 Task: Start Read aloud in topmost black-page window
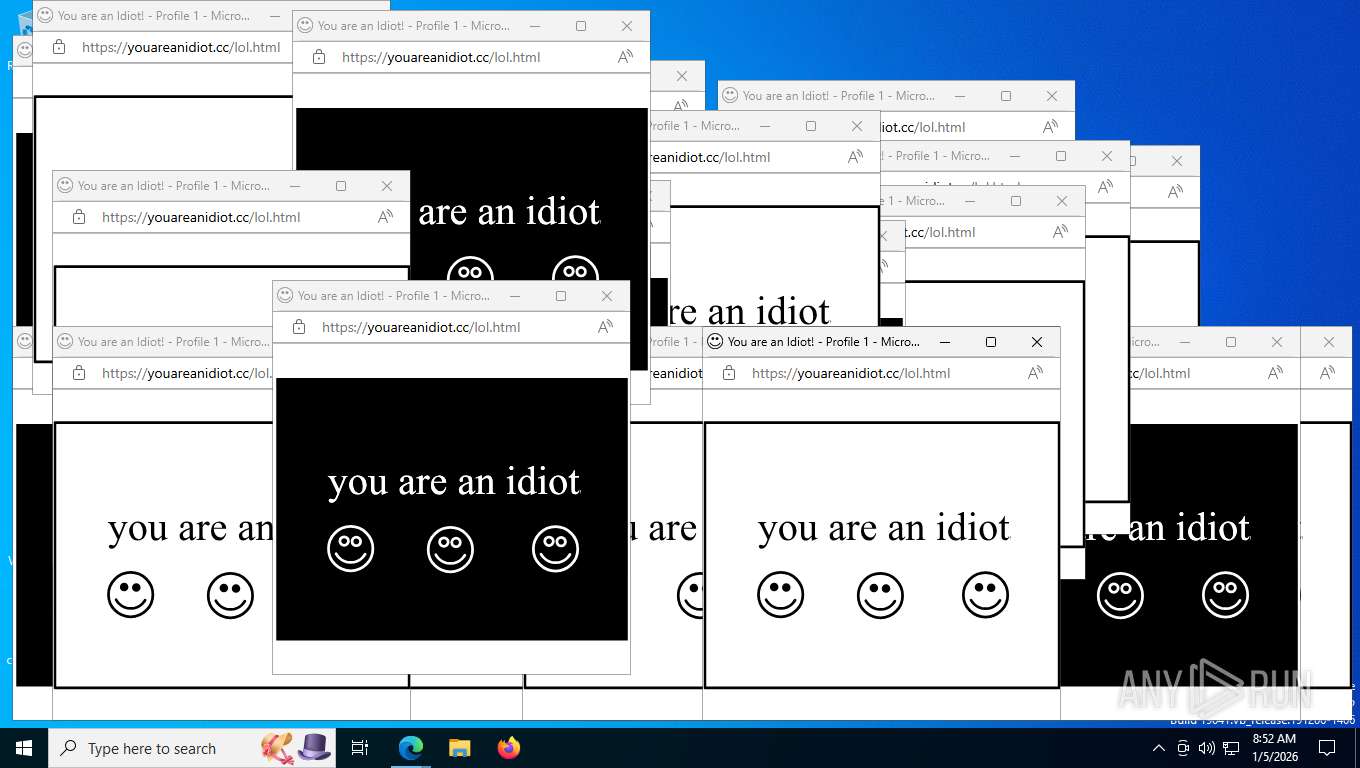(626, 57)
